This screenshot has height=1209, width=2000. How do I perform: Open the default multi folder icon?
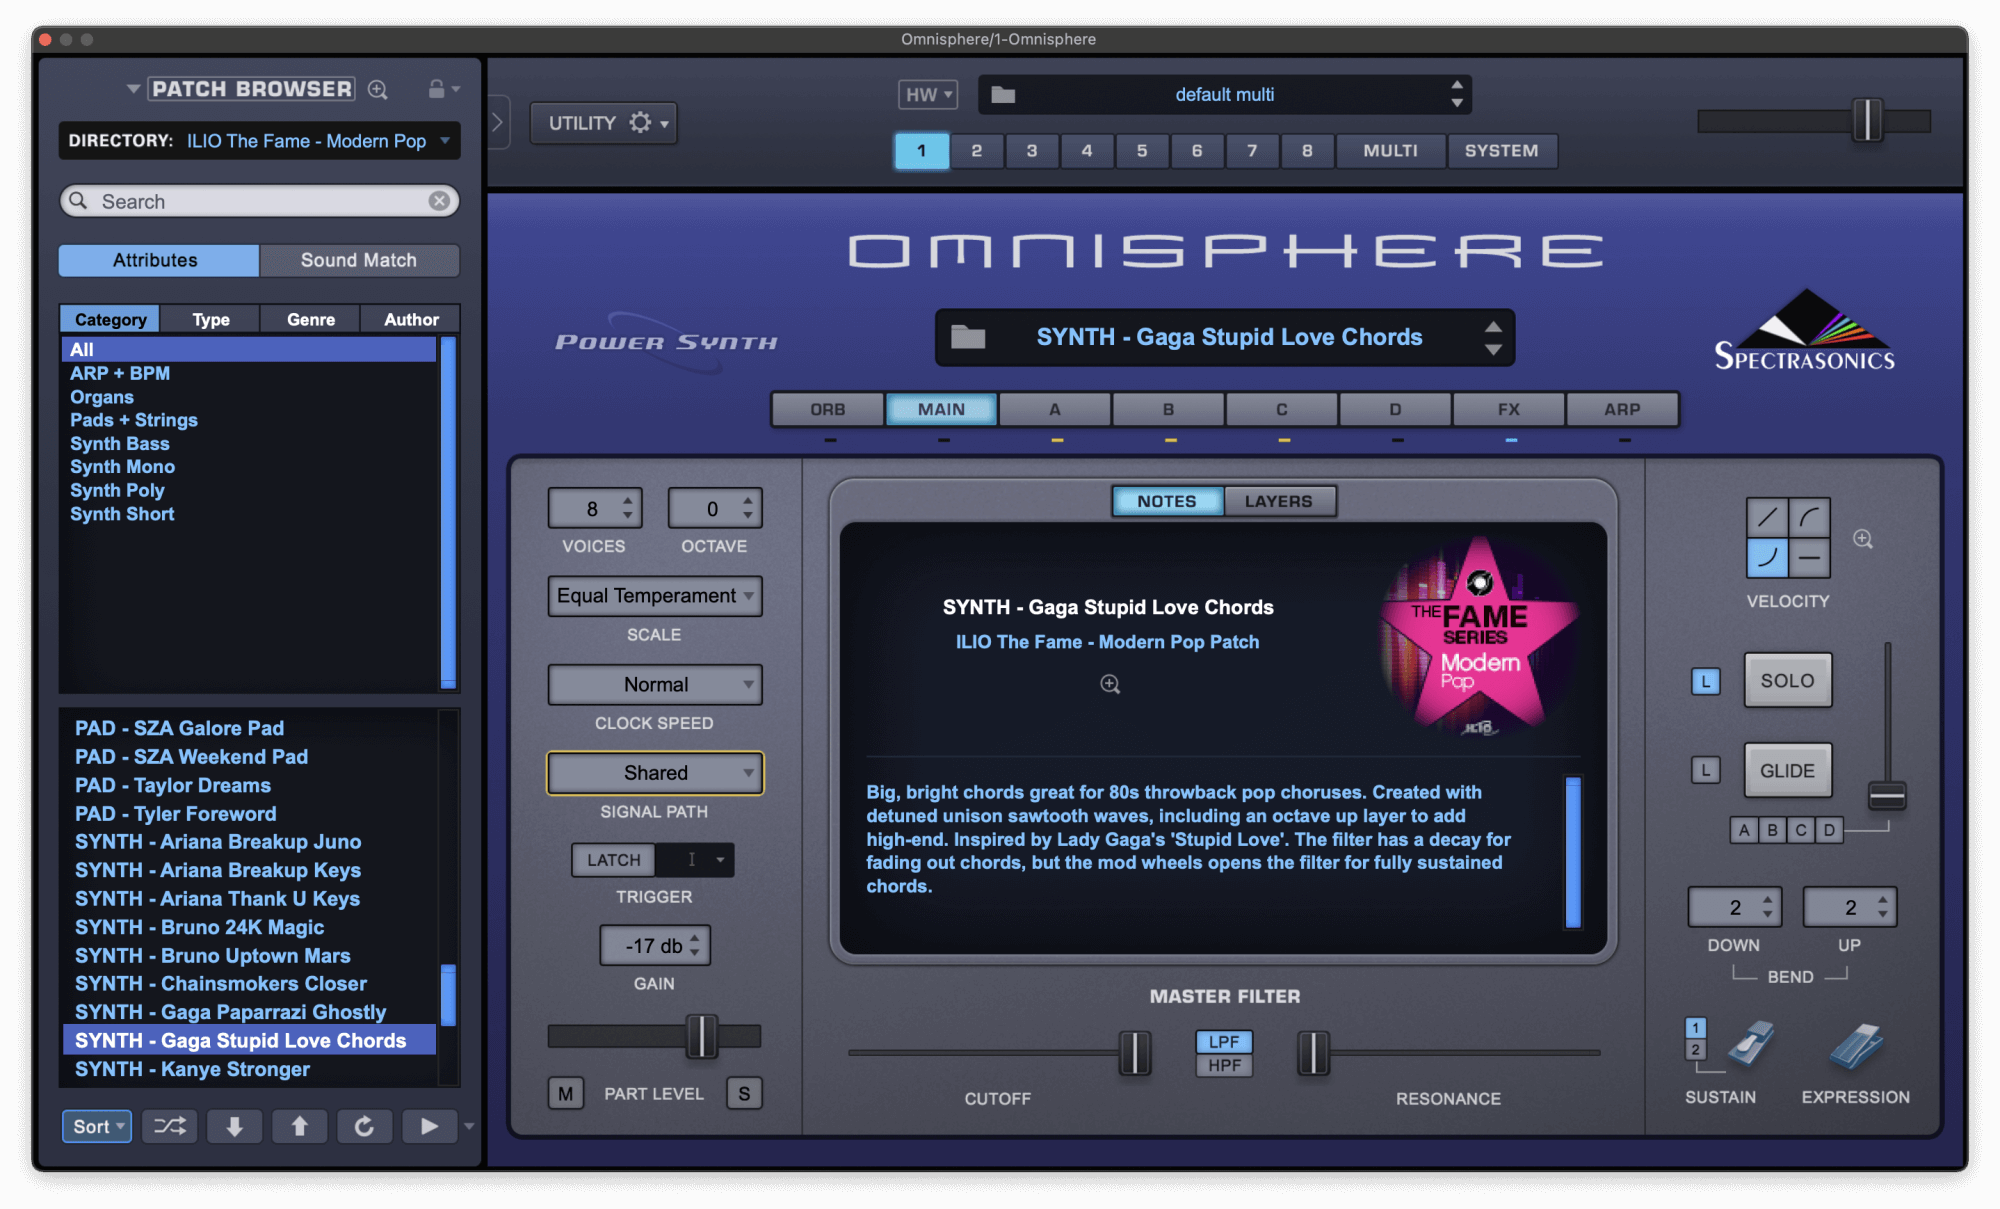point(1003,95)
